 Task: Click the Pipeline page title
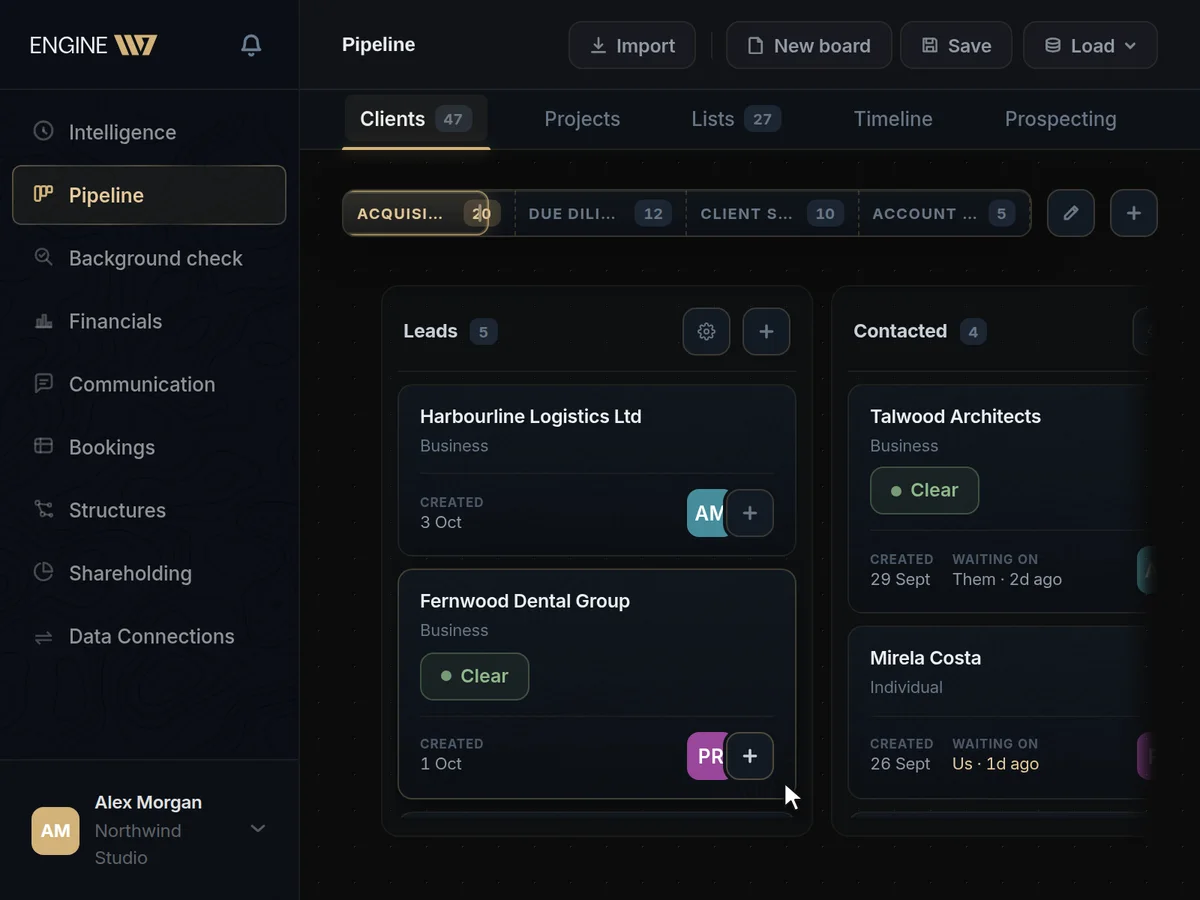[378, 45]
